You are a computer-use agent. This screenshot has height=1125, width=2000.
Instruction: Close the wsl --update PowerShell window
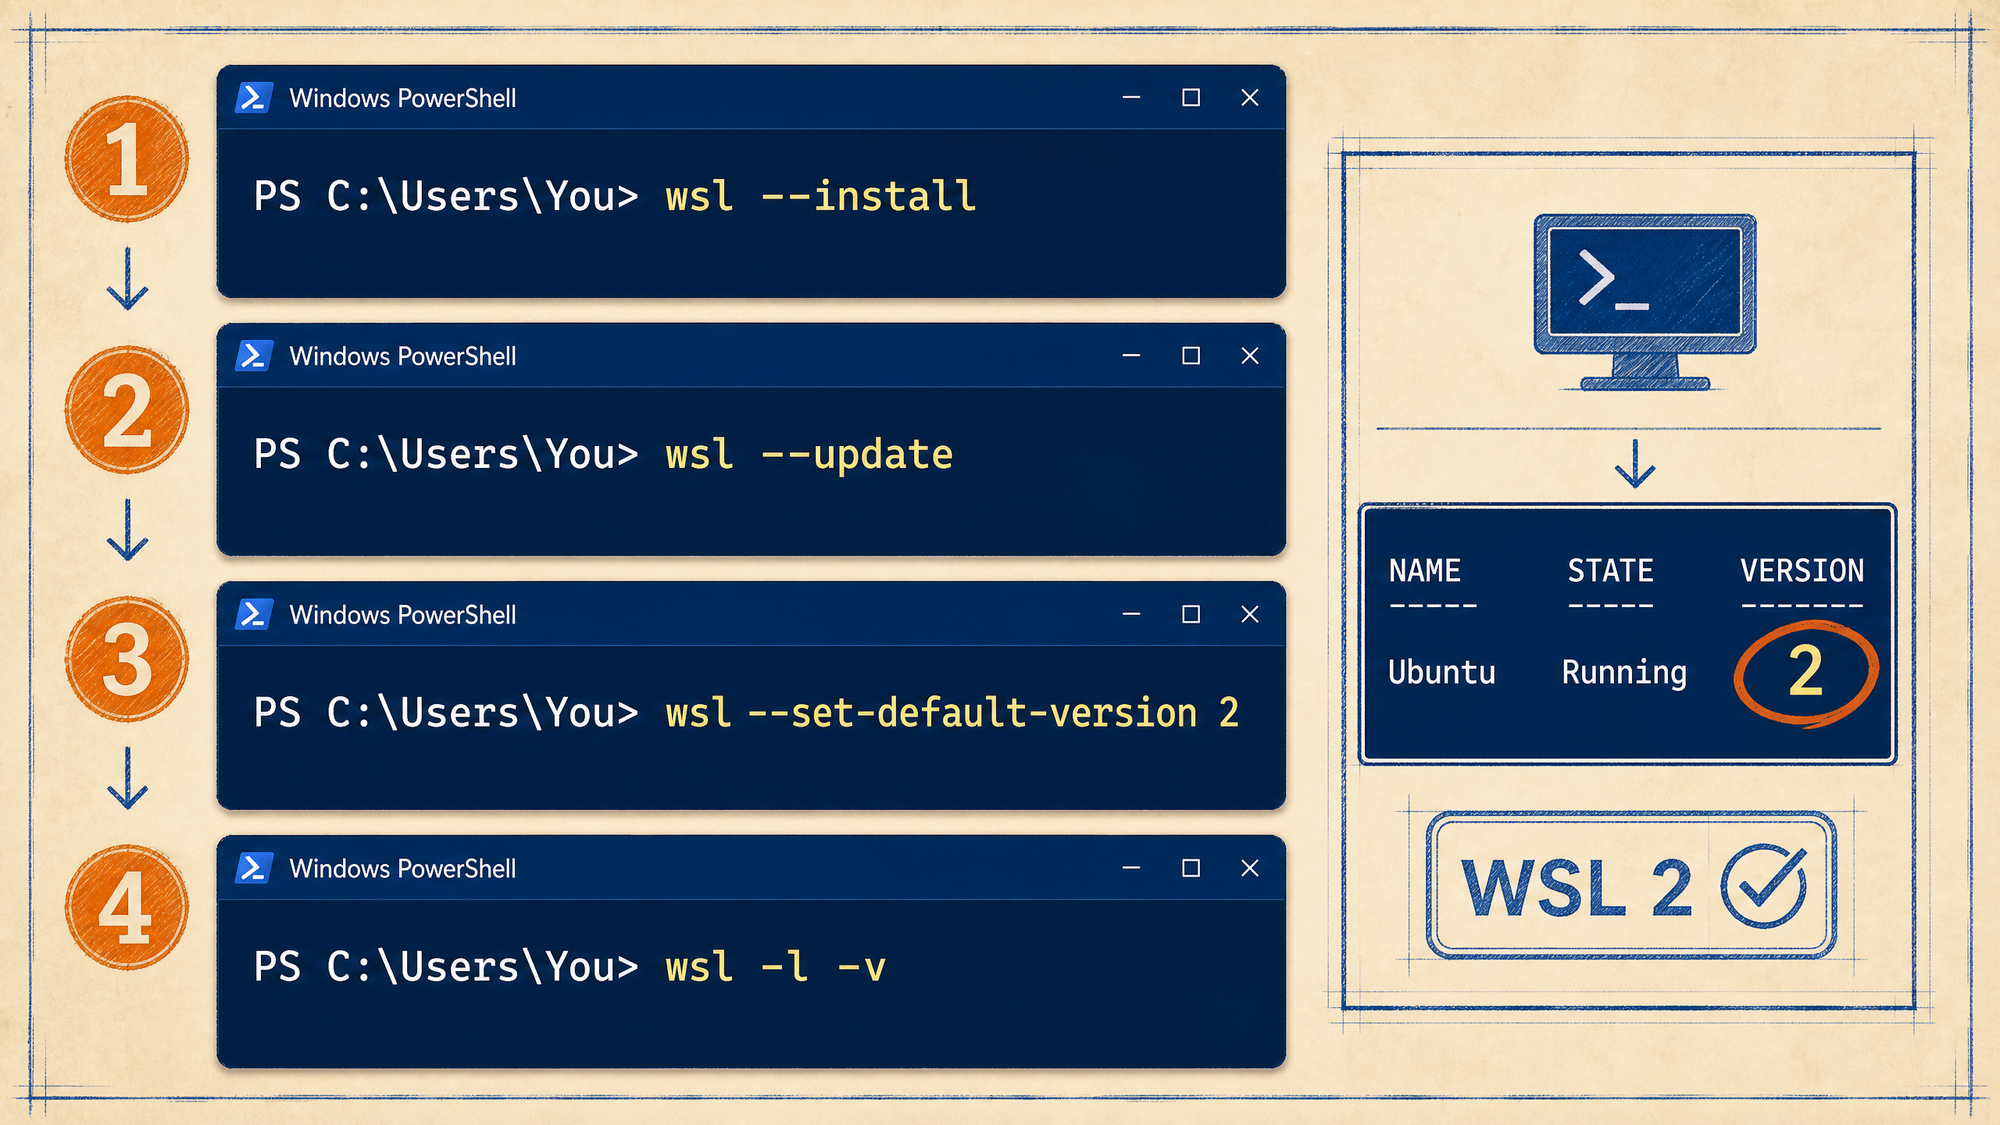click(x=1250, y=356)
